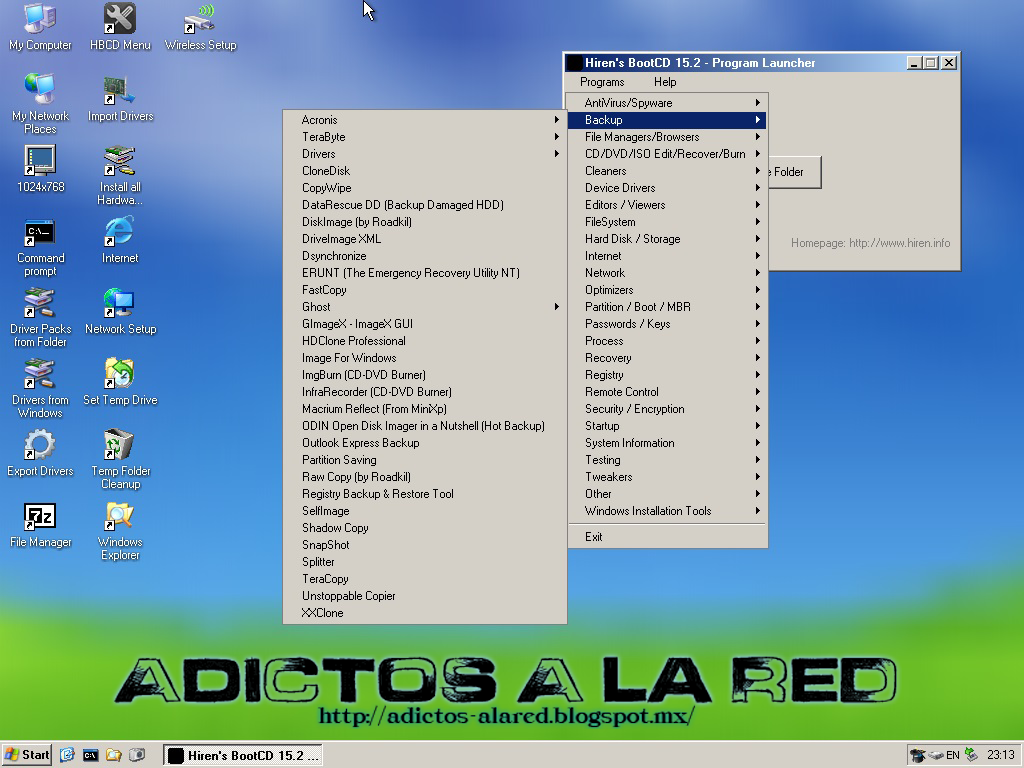1024x768 pixels.
Task: Expand the Acronis backup submenu
Action: pos(424,120)
